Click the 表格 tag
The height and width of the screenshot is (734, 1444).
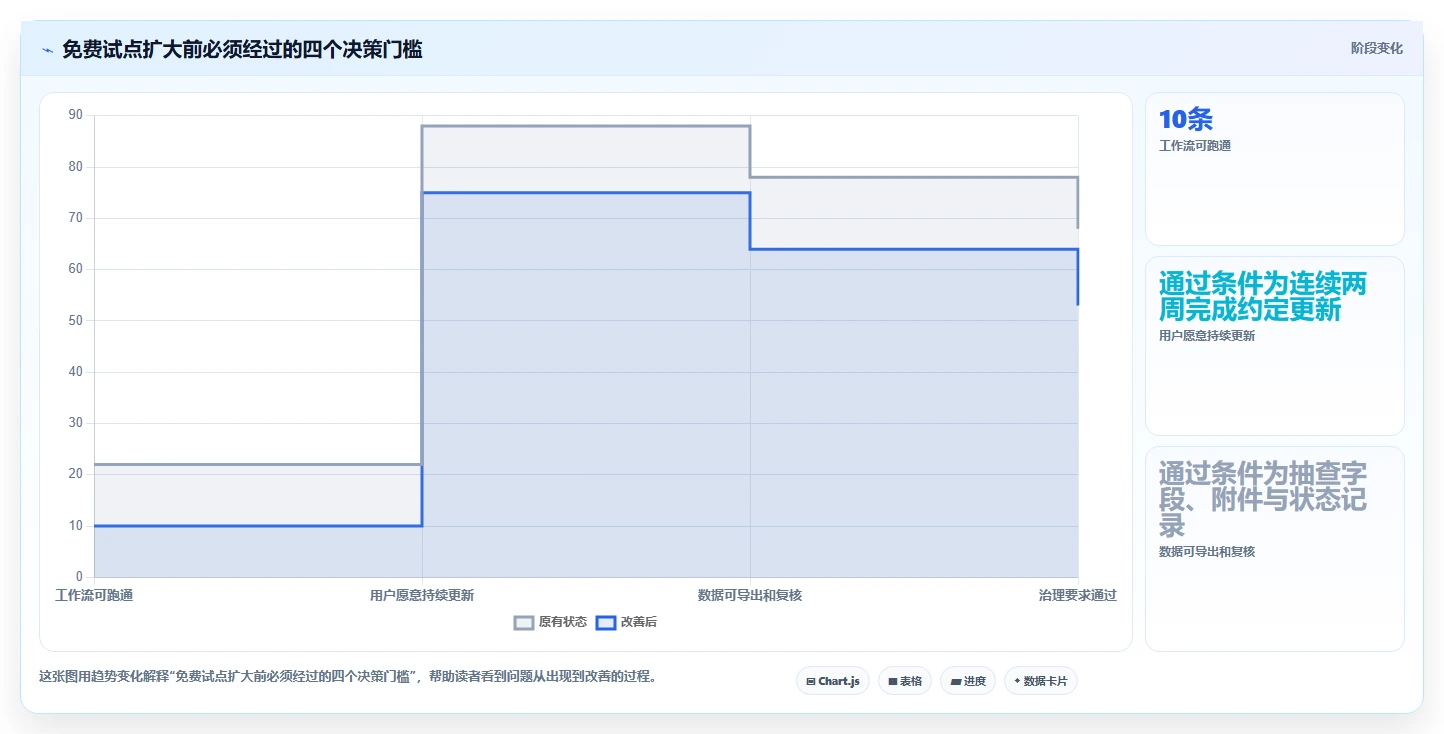[905, 681]
